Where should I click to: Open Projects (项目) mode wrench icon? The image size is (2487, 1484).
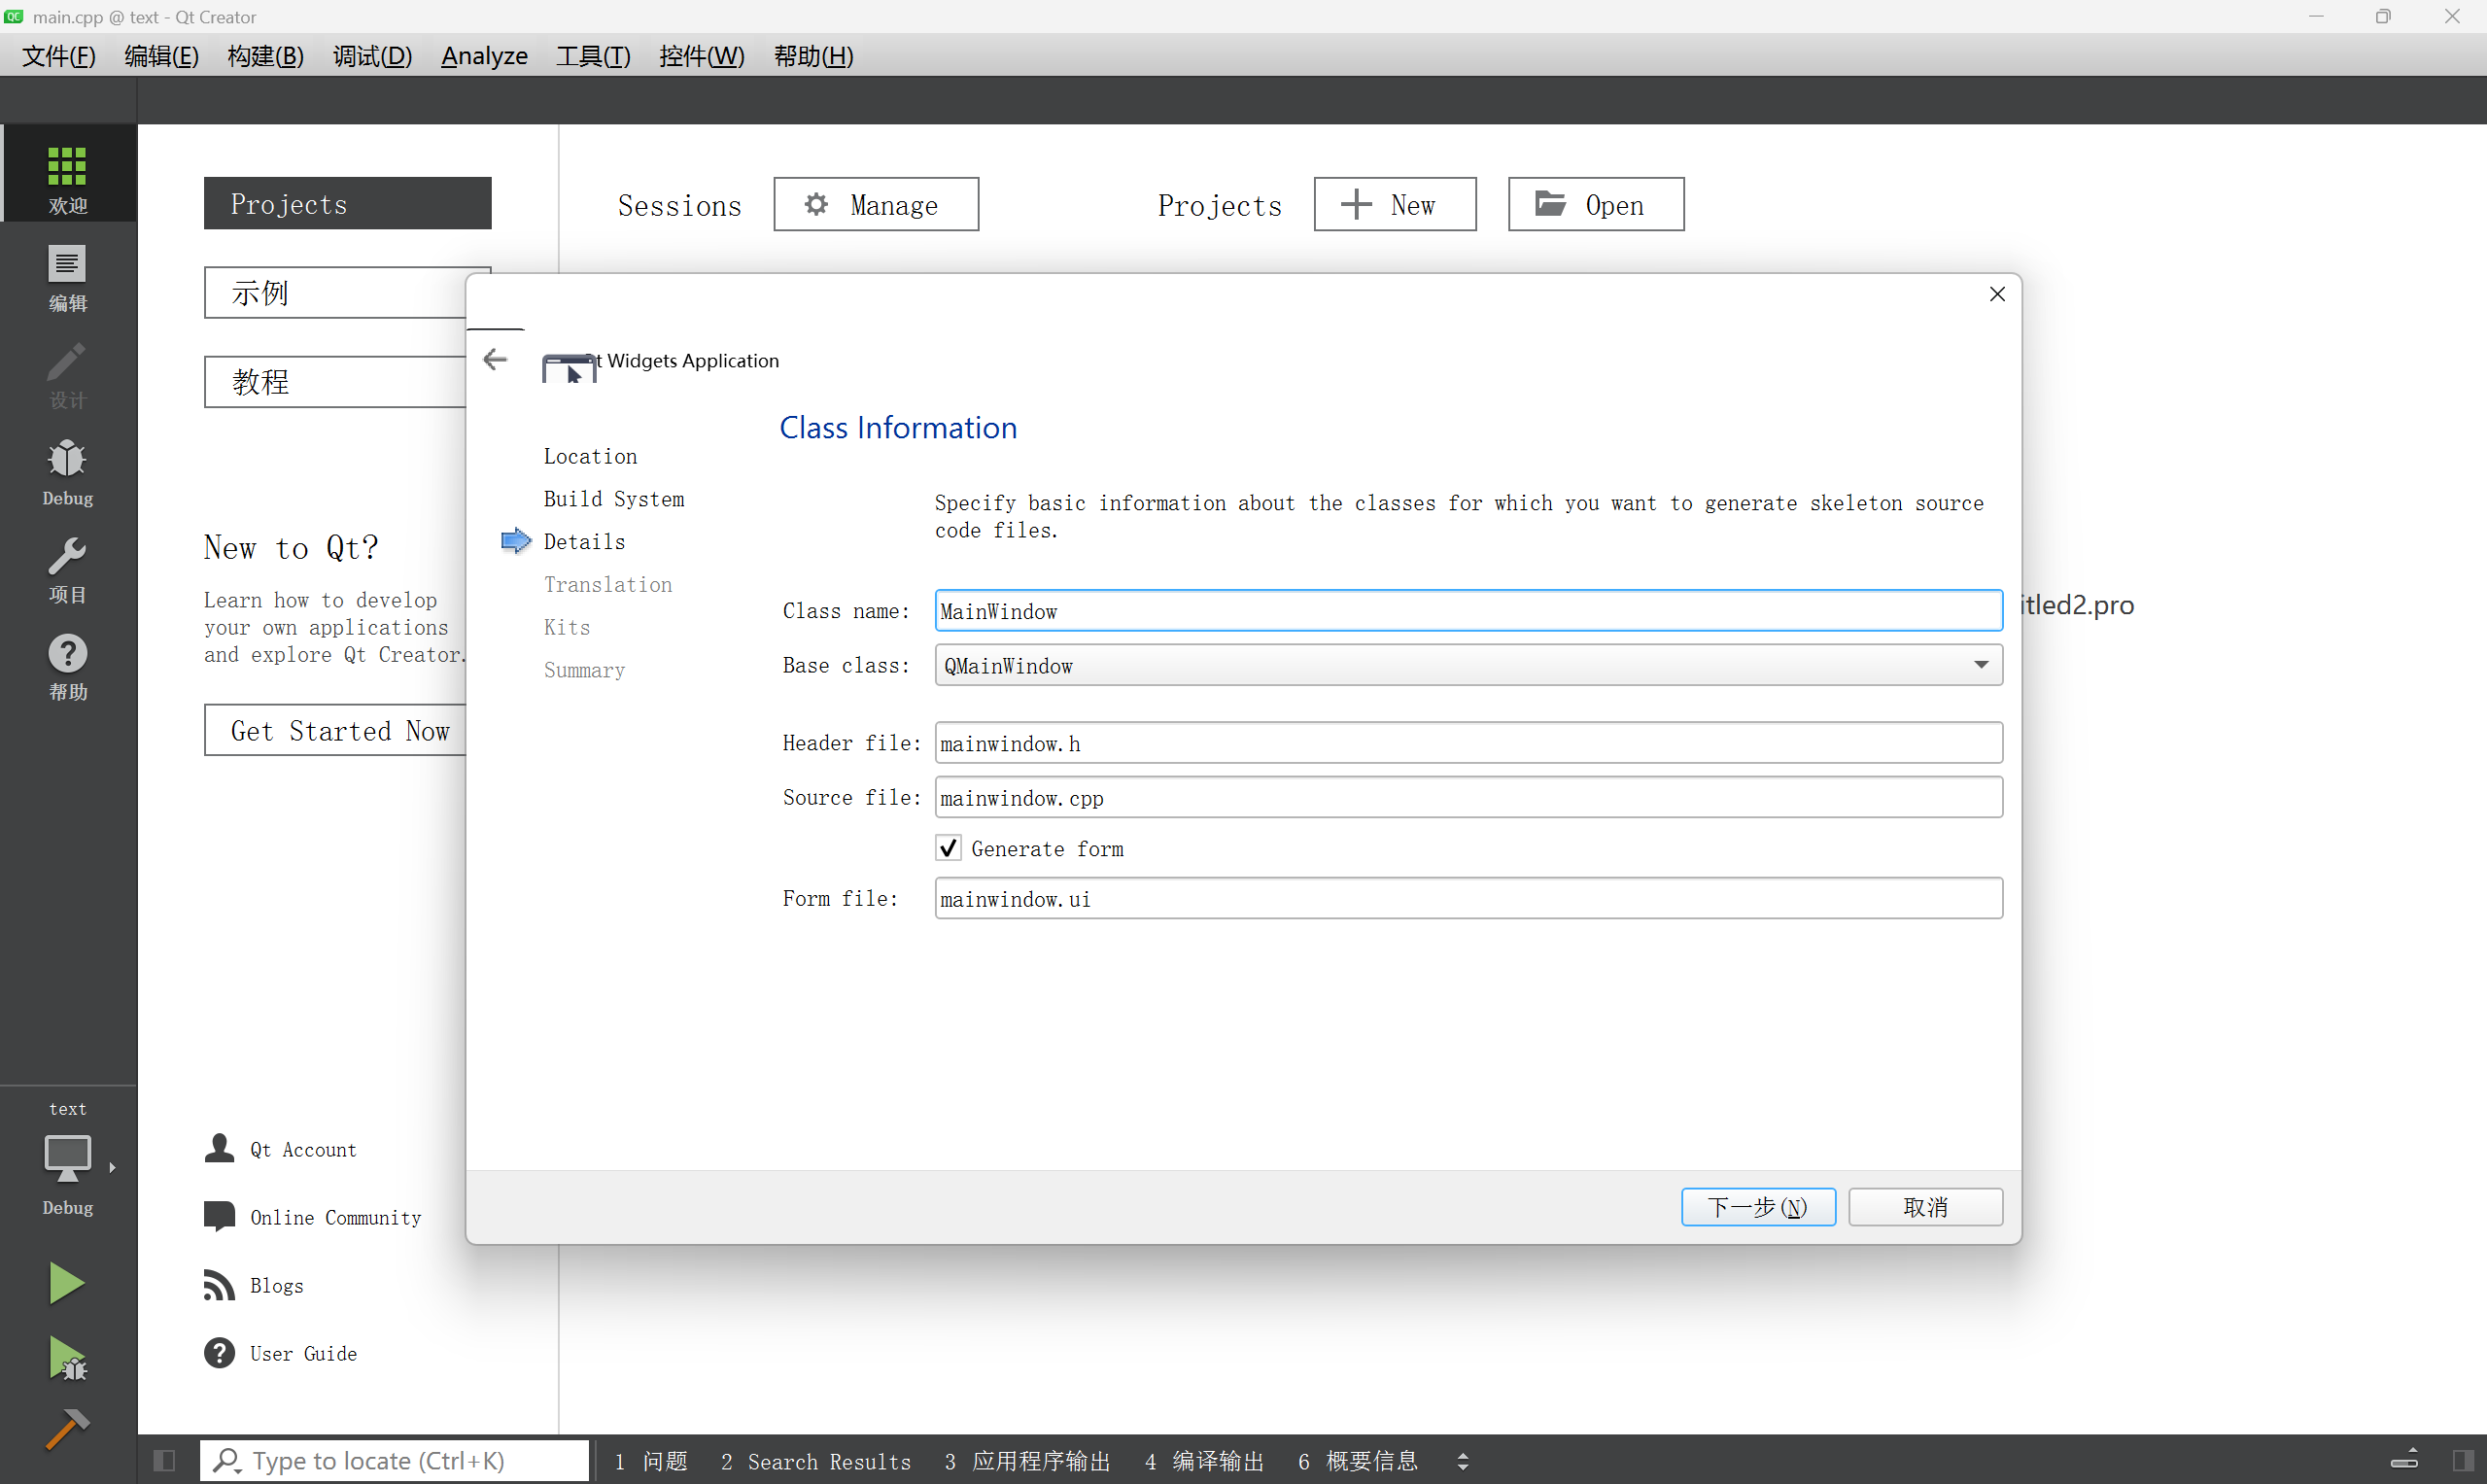(68, 569)
